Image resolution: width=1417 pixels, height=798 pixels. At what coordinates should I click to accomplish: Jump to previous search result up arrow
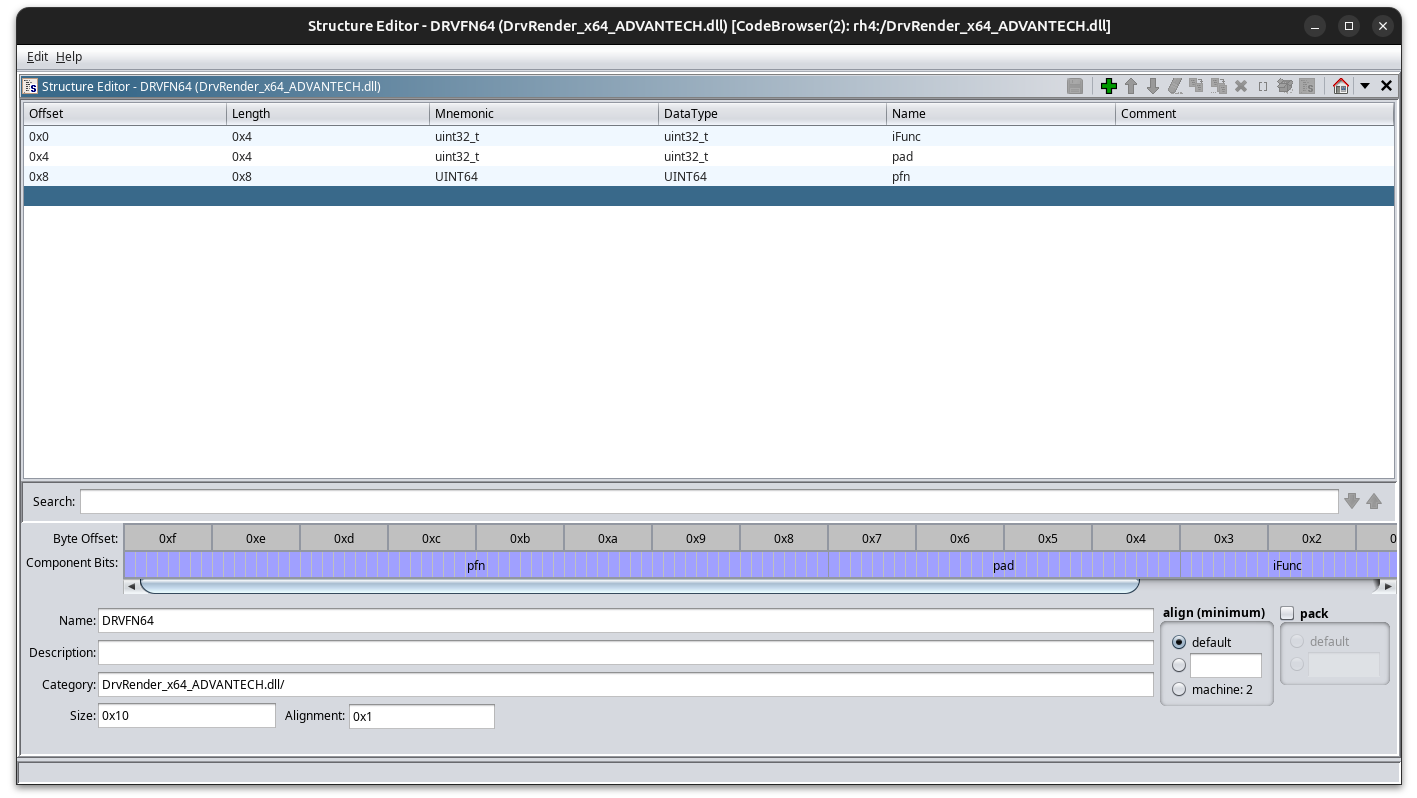tap(1374, 501)
